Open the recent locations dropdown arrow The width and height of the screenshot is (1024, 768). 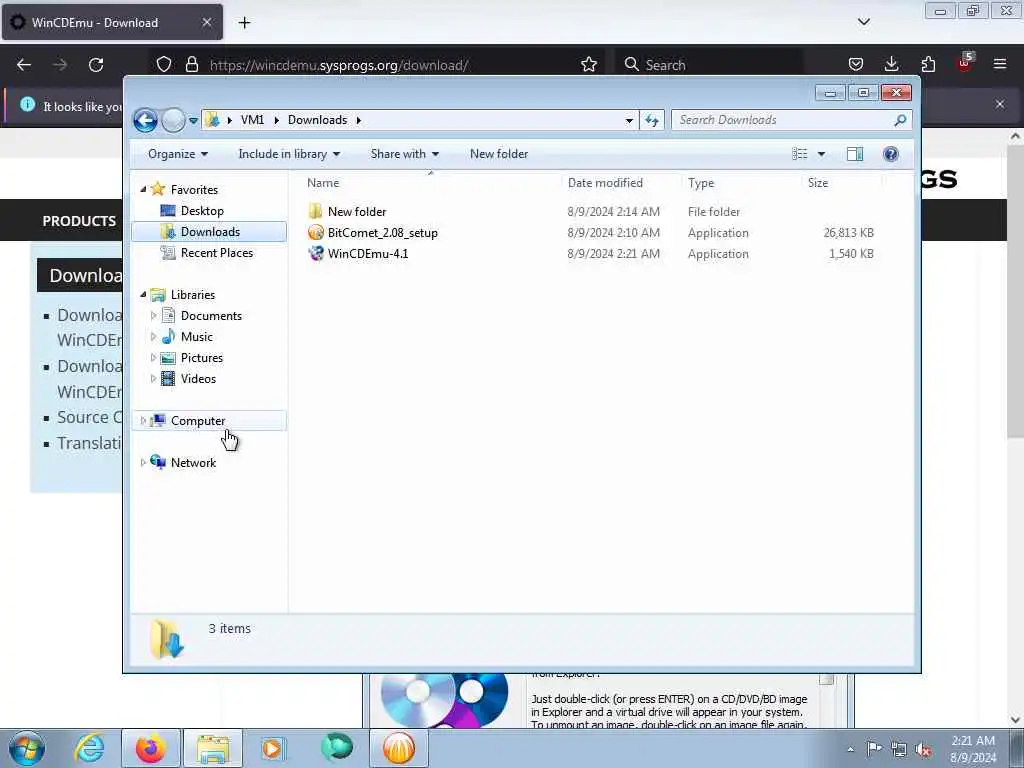tap(193, 121)
